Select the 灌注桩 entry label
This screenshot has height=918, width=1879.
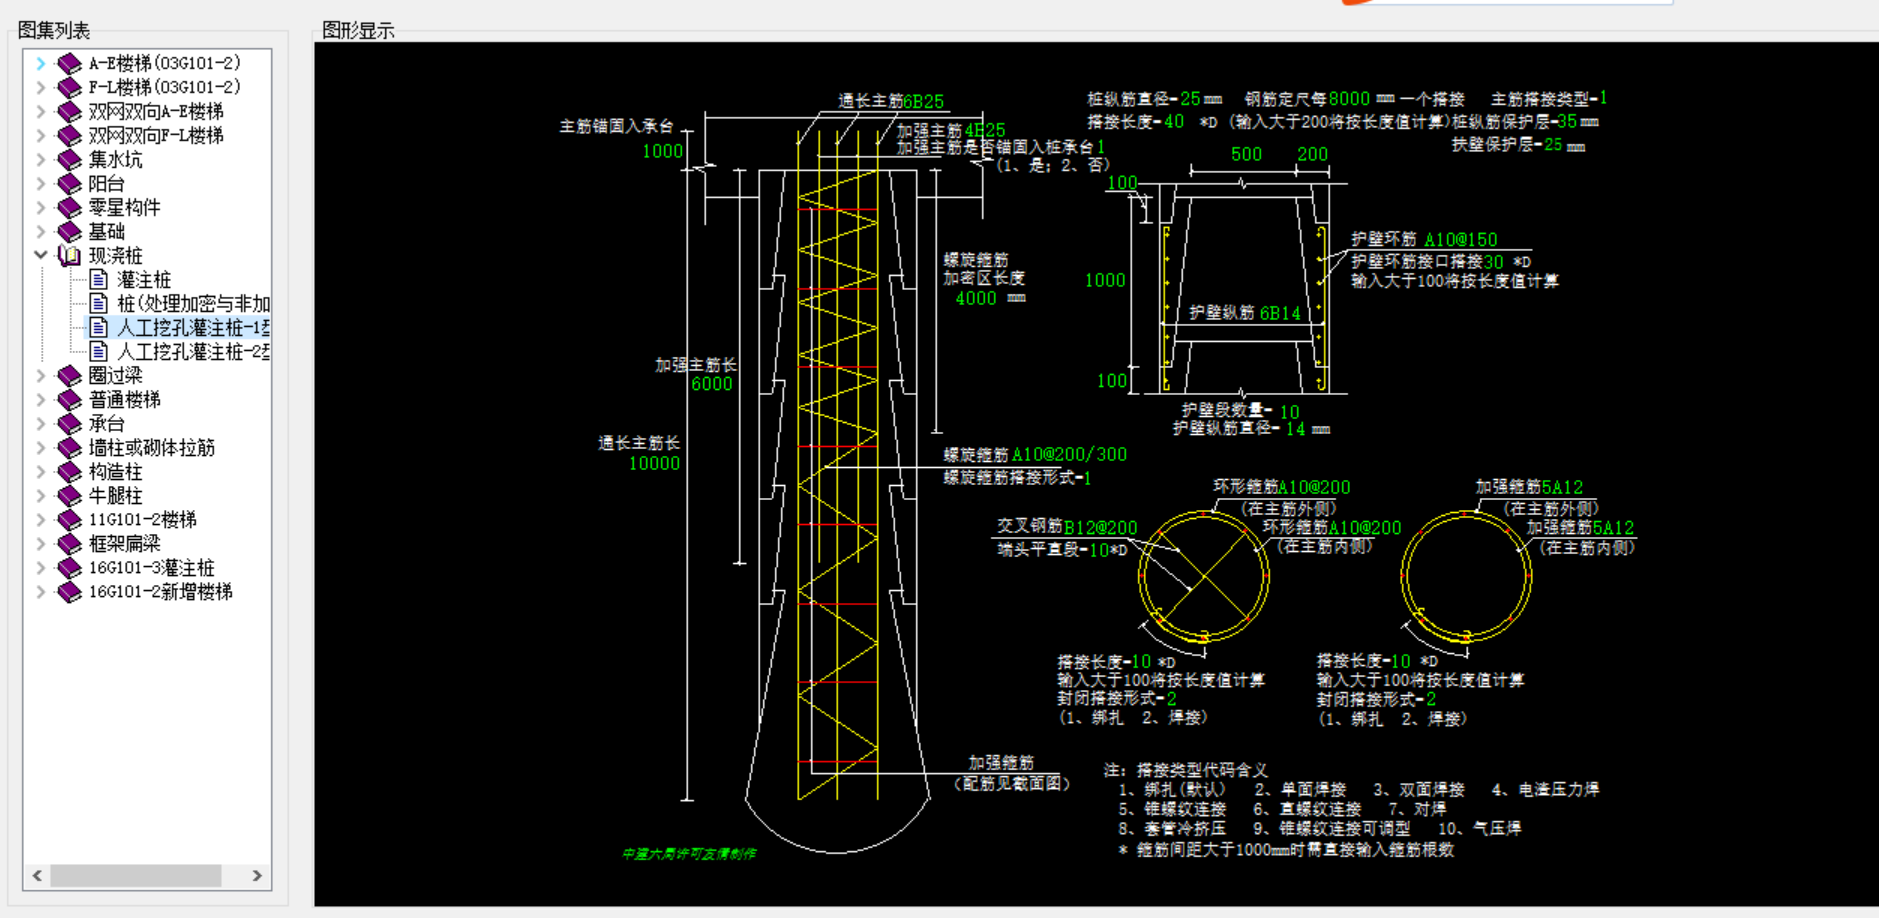point(144,280)
